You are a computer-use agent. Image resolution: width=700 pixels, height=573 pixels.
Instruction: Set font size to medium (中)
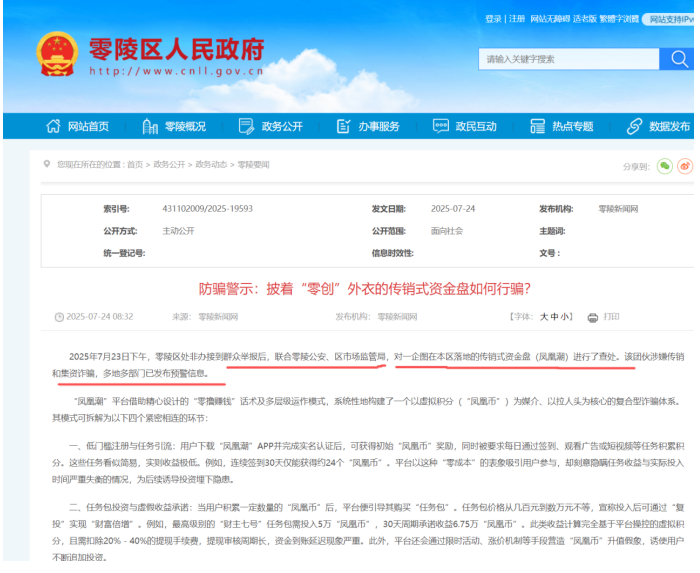(554, 317)
